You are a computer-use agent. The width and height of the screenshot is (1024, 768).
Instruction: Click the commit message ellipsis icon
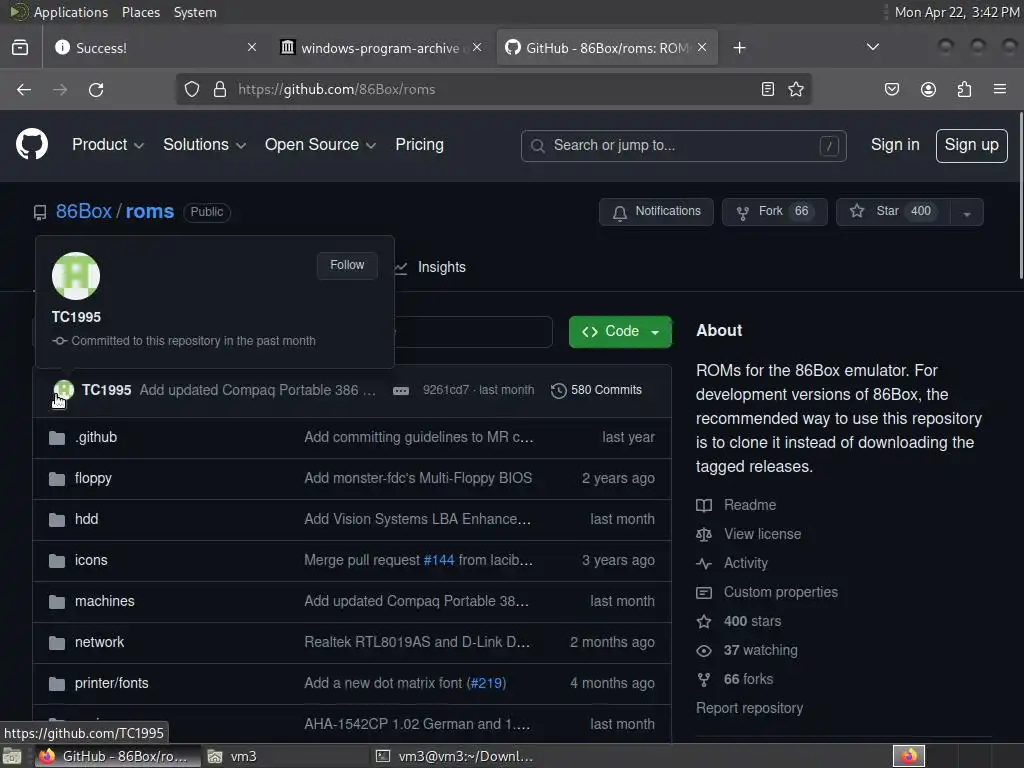[x=401, y=391]
